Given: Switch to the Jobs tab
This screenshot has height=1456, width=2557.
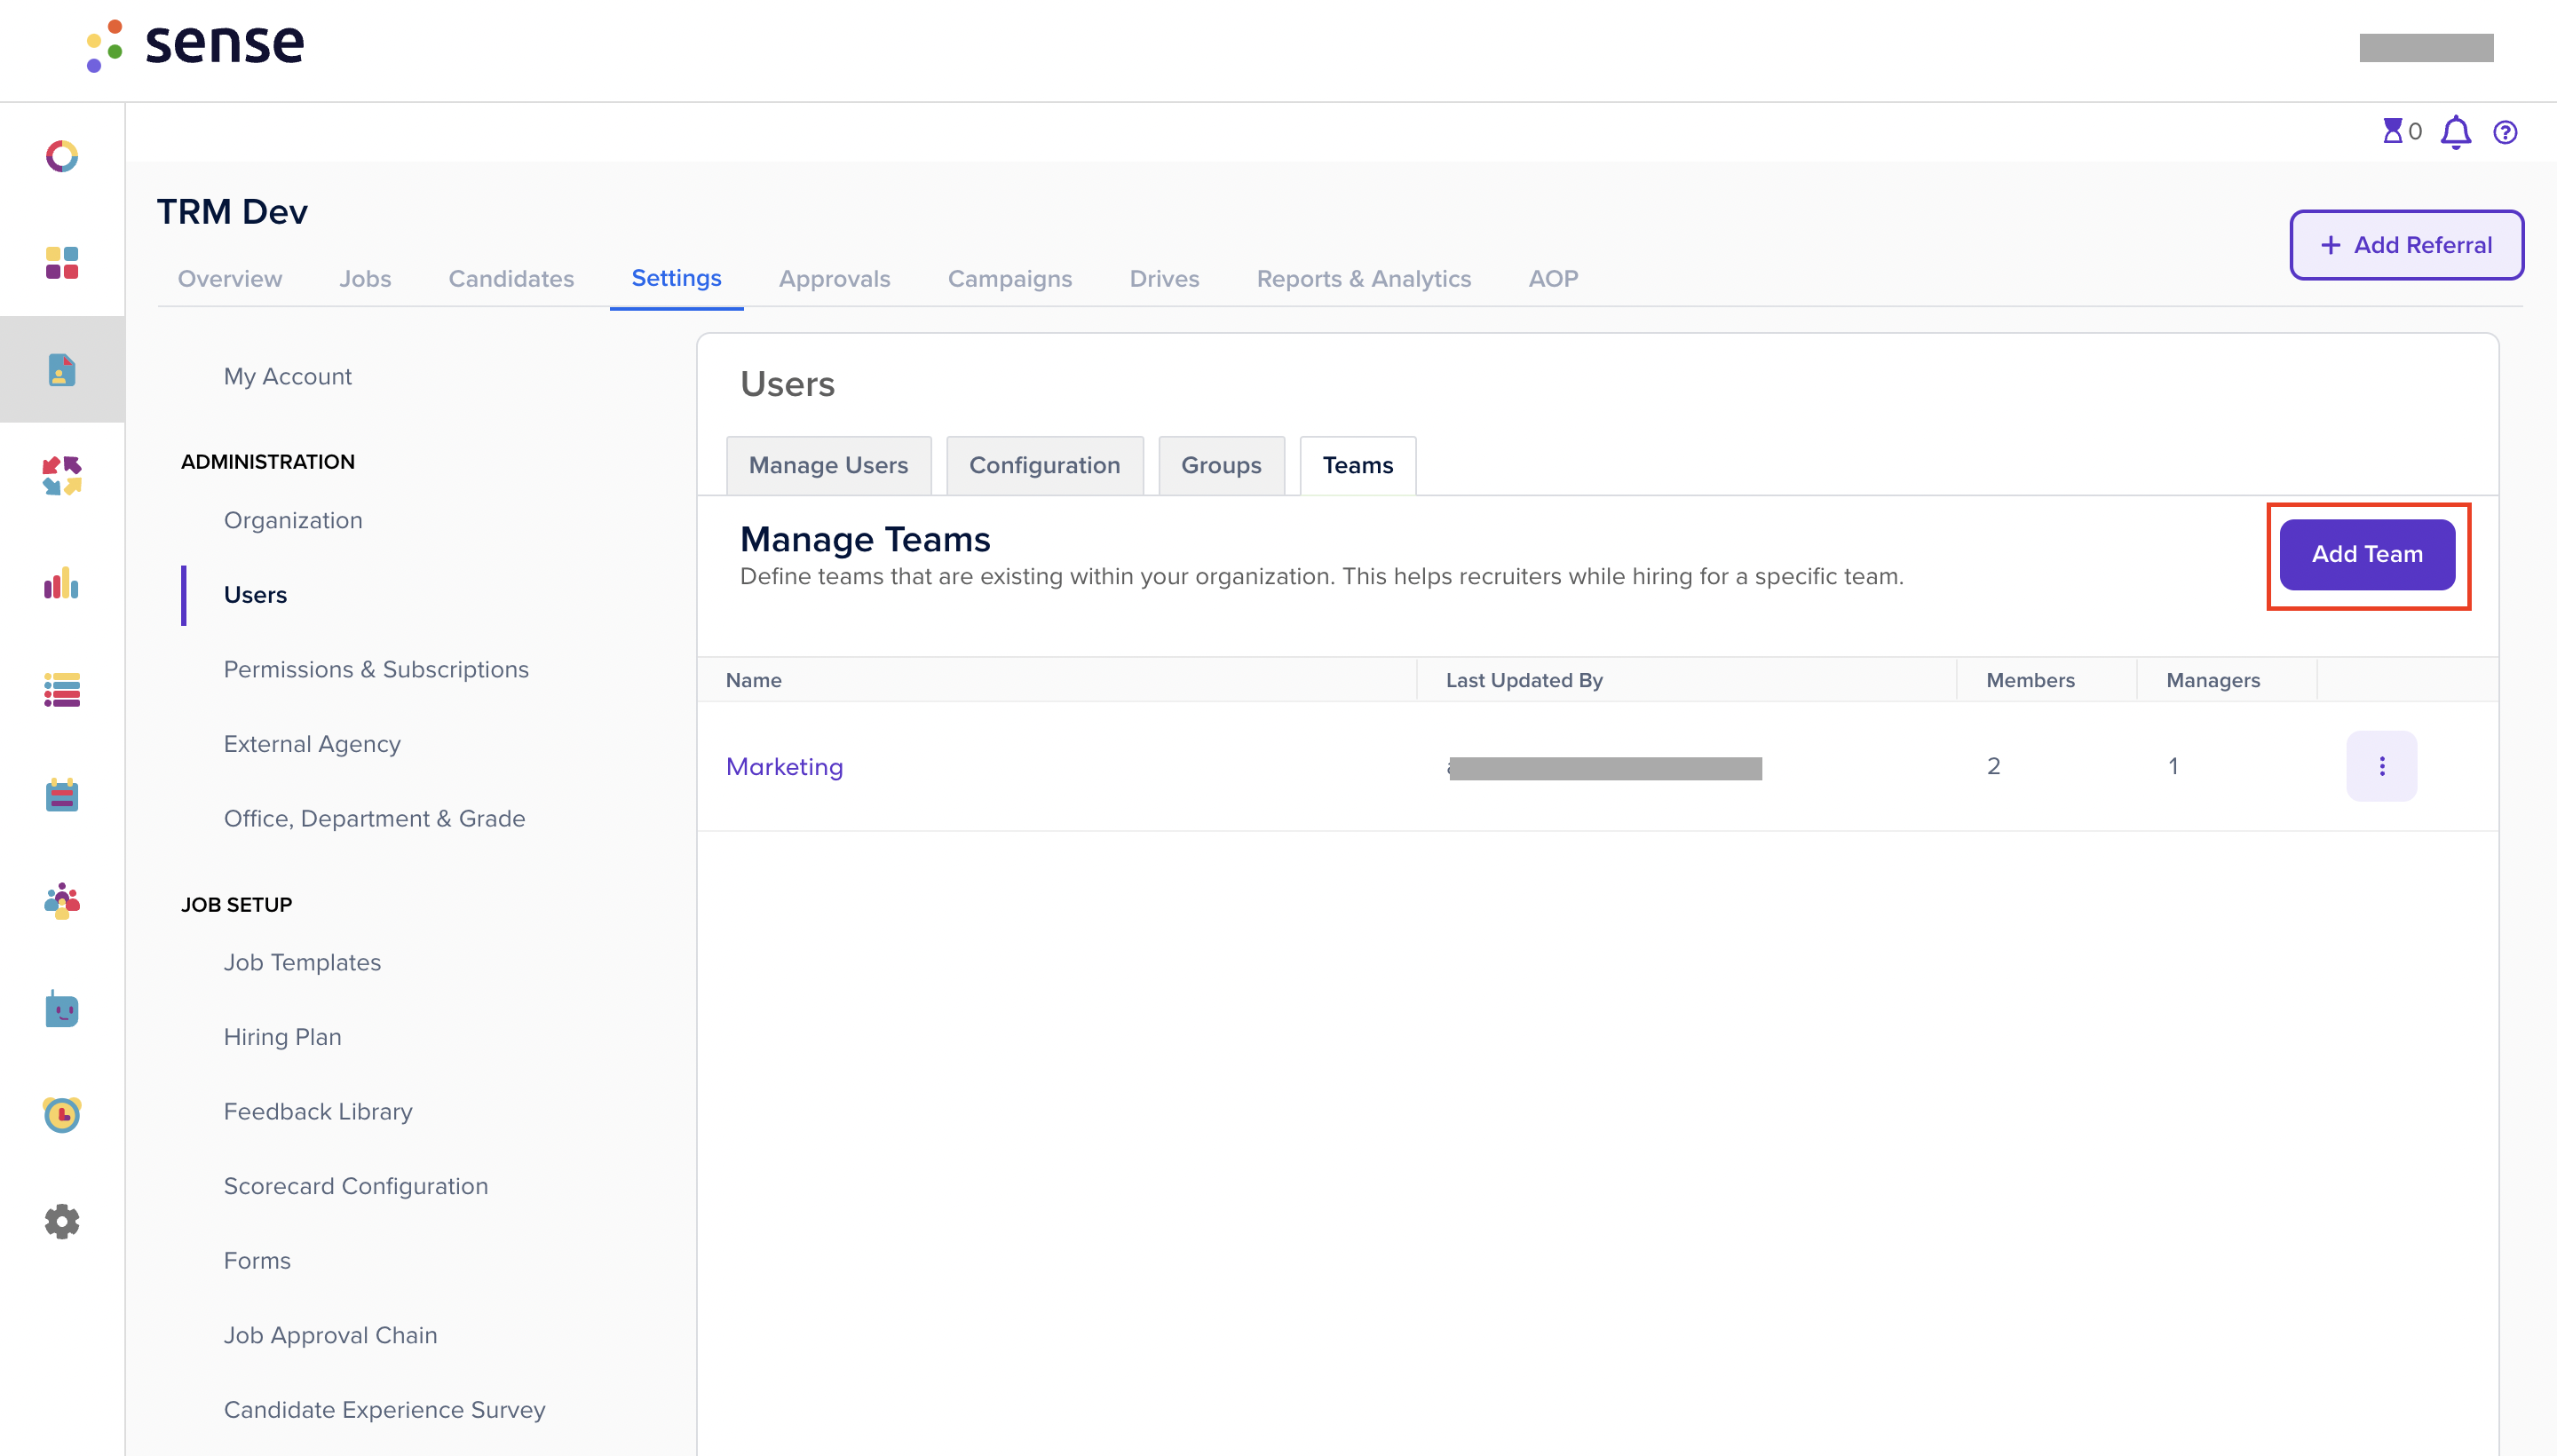Looking at the screenshot, I should coord(365,279).
